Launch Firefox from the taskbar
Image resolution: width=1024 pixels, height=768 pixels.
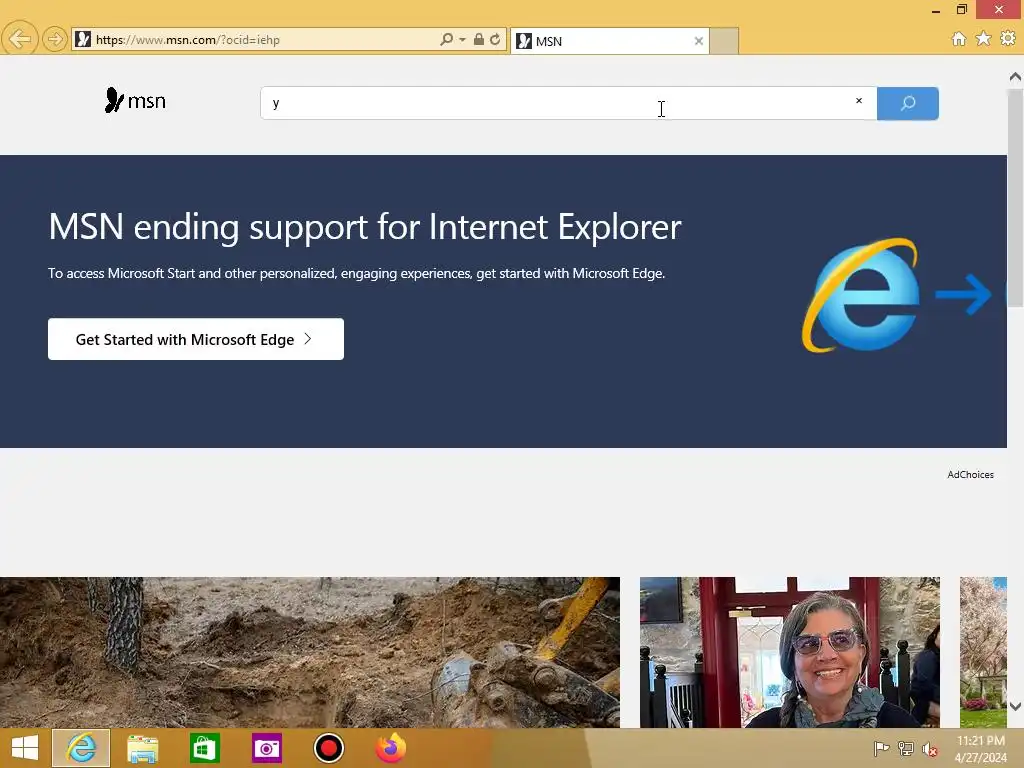point(391,748)
